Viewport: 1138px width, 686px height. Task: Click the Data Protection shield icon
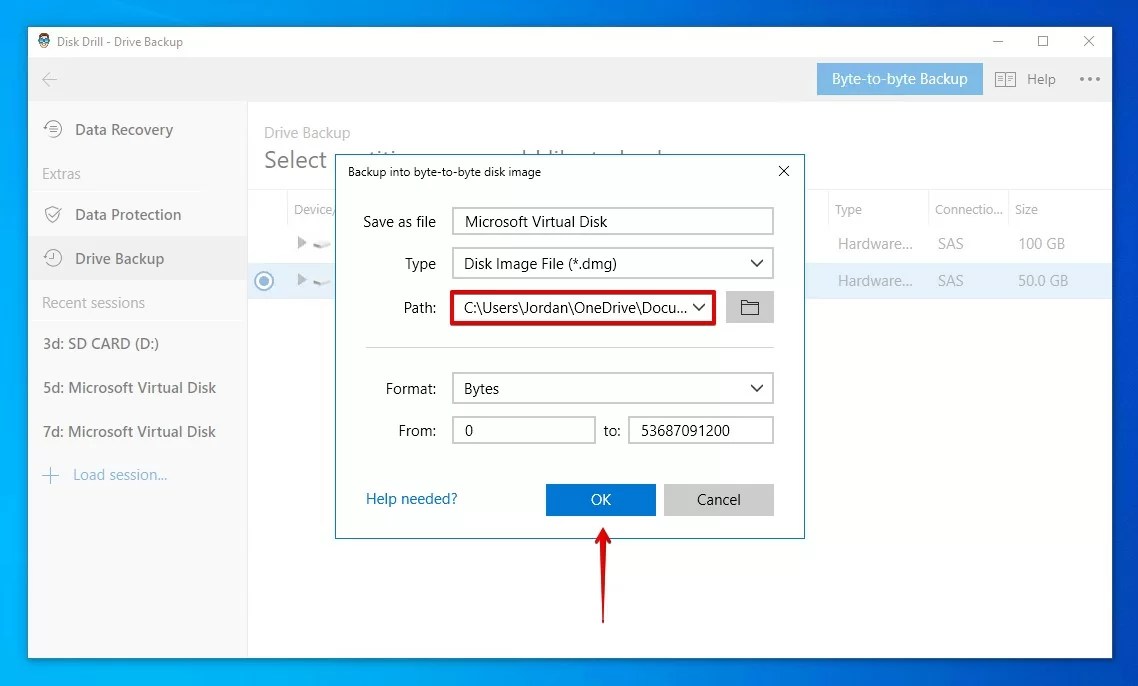51,214
